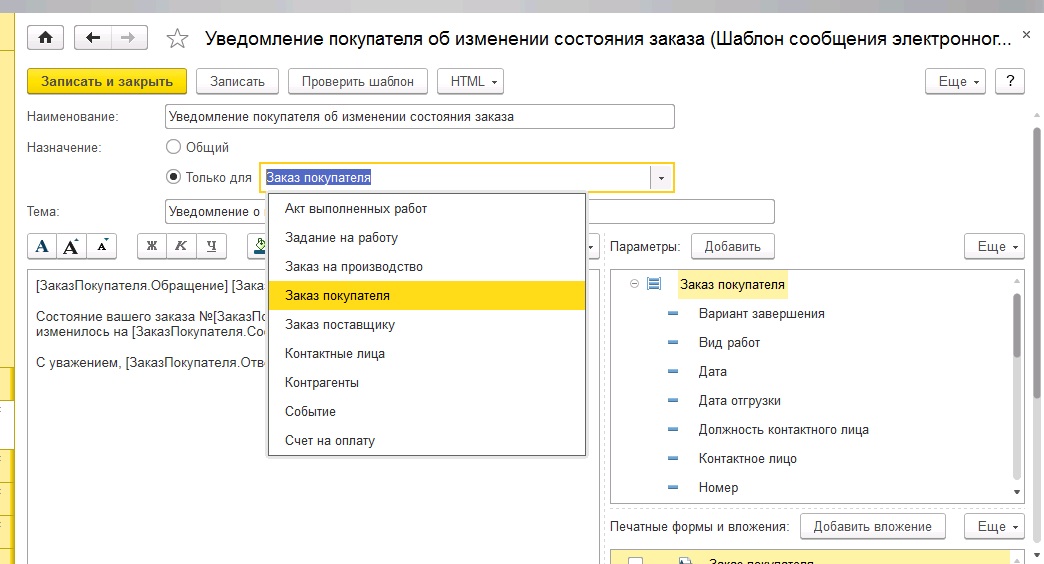Choose Задание на работу from list
This screenshot has height=564, width=1044.
pyautogui.click(x=427, y=238)
